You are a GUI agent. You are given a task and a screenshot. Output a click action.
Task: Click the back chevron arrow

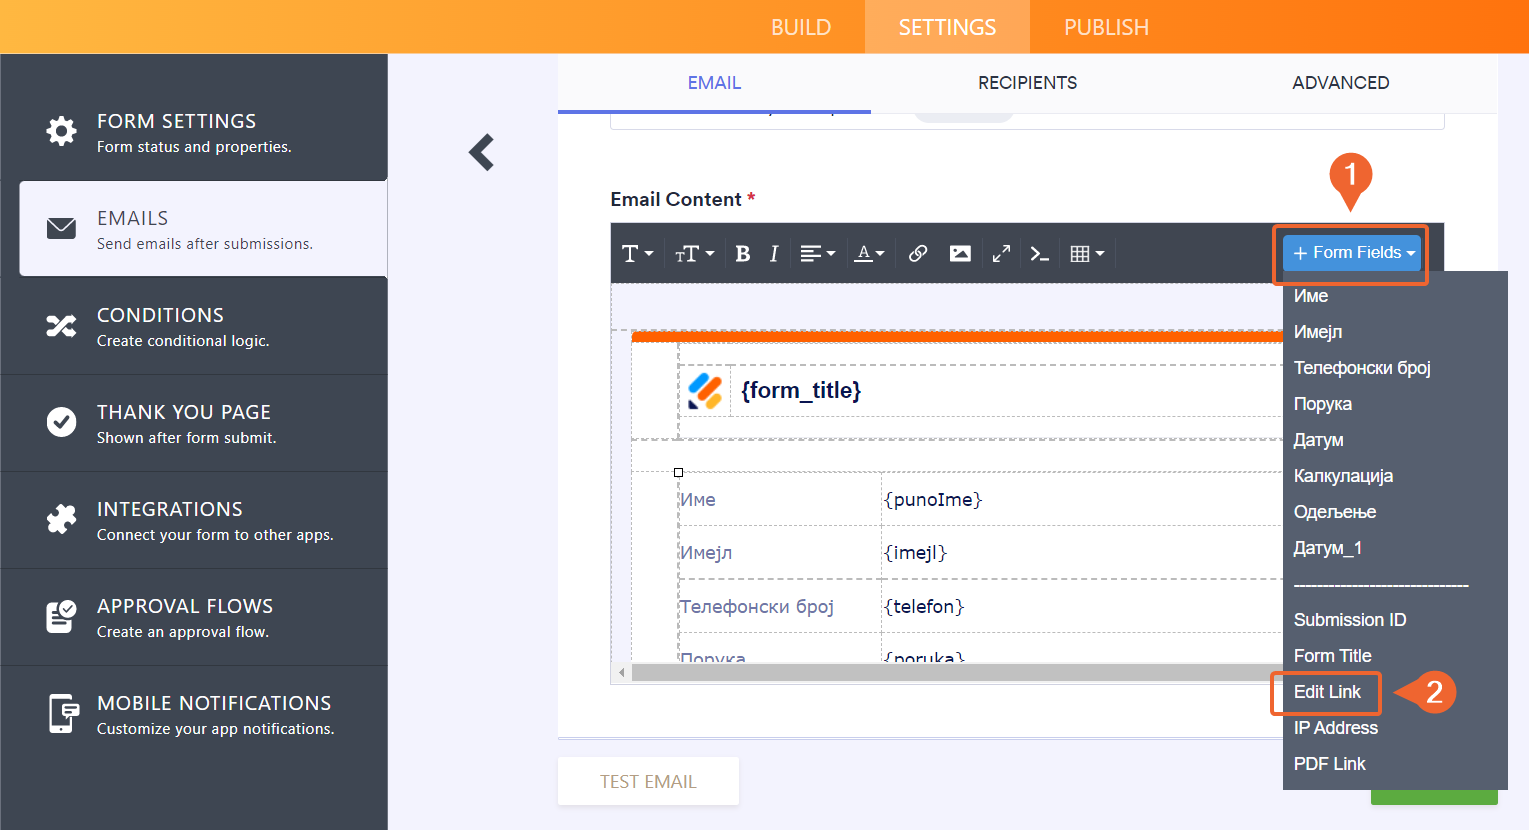click(482, 152)
